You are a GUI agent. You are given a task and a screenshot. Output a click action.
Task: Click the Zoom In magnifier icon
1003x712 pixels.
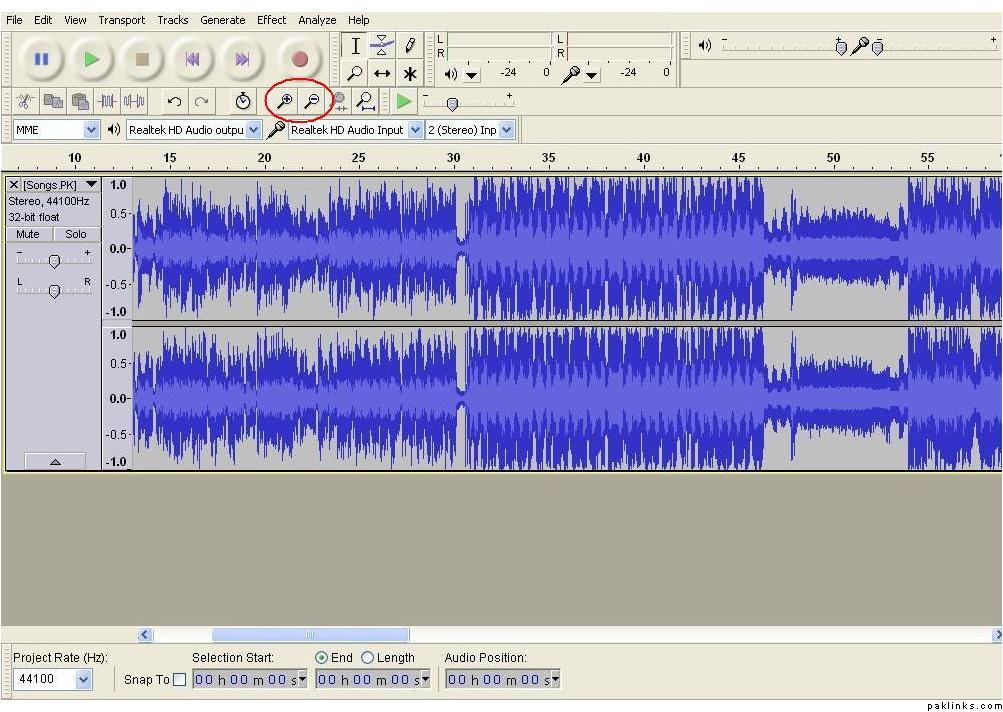pyautogui.click(x=285, y=101)
